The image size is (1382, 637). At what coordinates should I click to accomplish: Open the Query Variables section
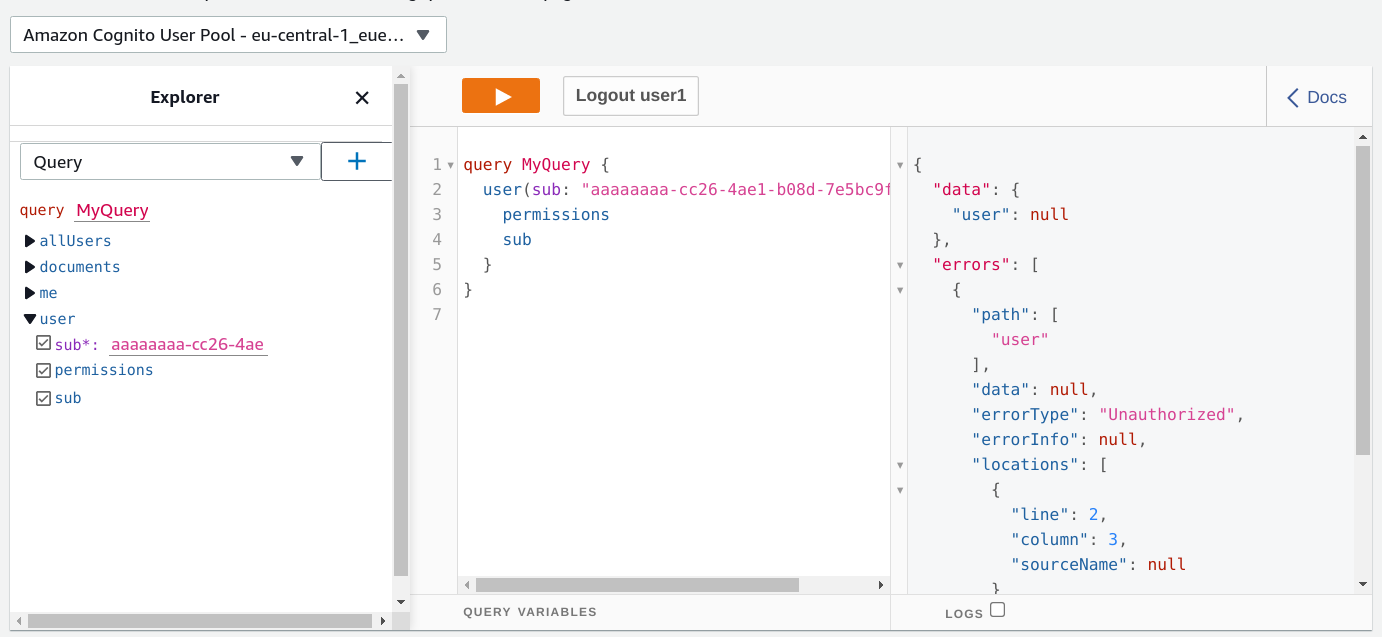(529, 611)
